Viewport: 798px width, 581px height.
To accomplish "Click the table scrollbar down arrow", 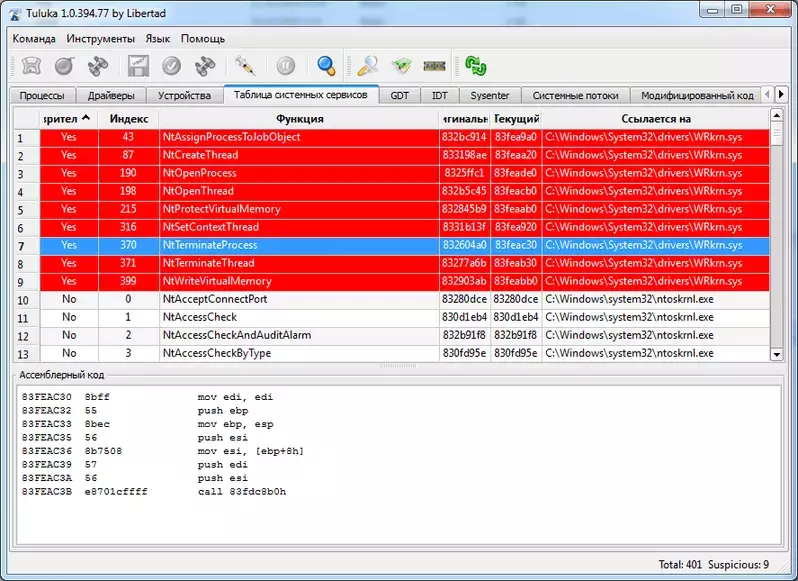I will coord(777,355).
